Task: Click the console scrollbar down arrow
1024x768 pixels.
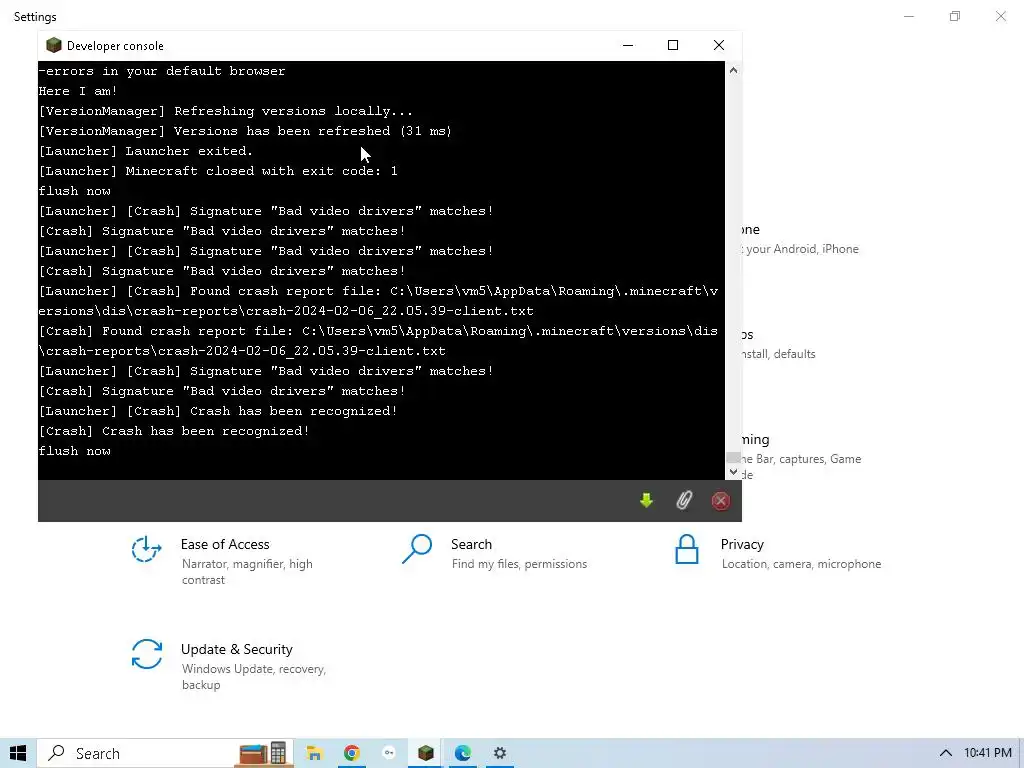Action: click(x=733, y=472)
